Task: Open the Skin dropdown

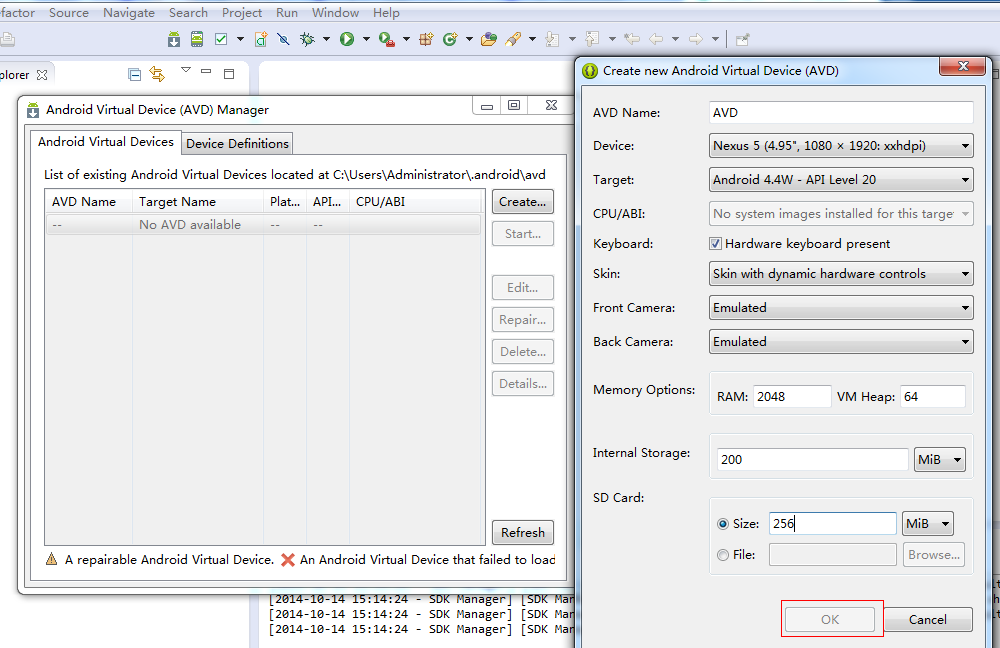Action: click(x=841, y=274)
